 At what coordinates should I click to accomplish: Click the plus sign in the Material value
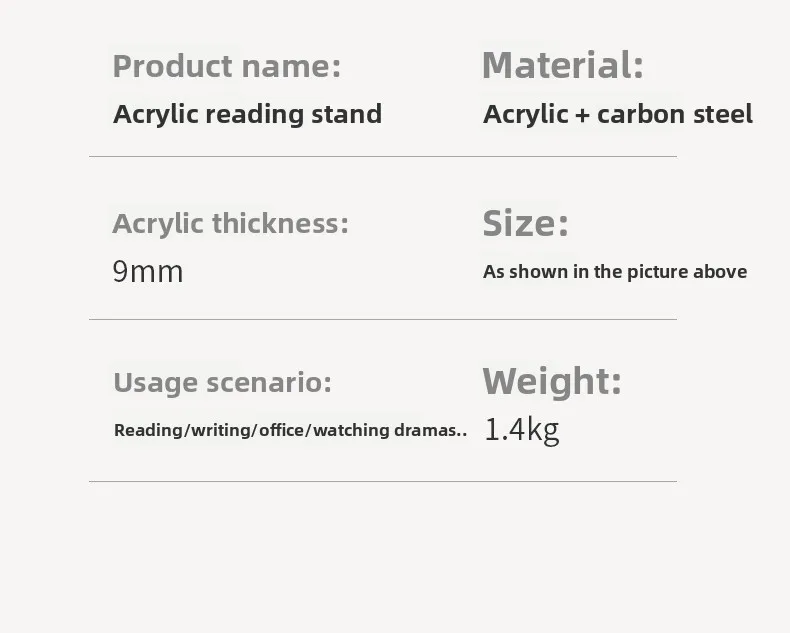[583, 115]
